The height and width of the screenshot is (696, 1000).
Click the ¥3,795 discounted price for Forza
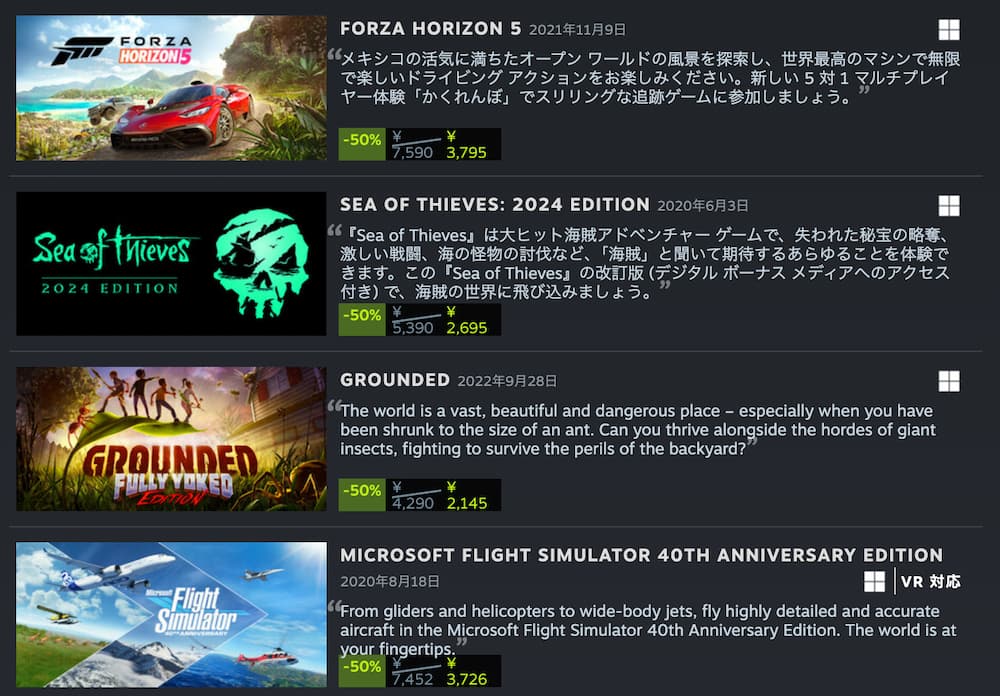coord(466,145)
